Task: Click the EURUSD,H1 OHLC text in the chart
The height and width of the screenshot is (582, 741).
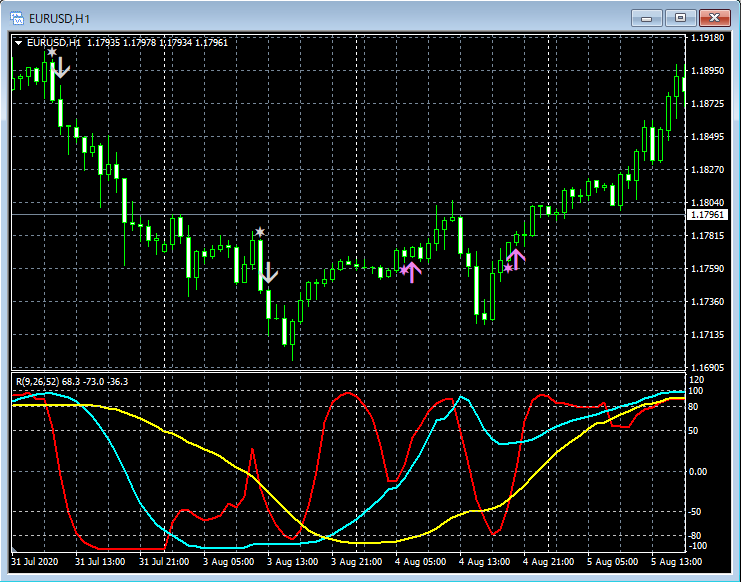Action: pos(127,43)
